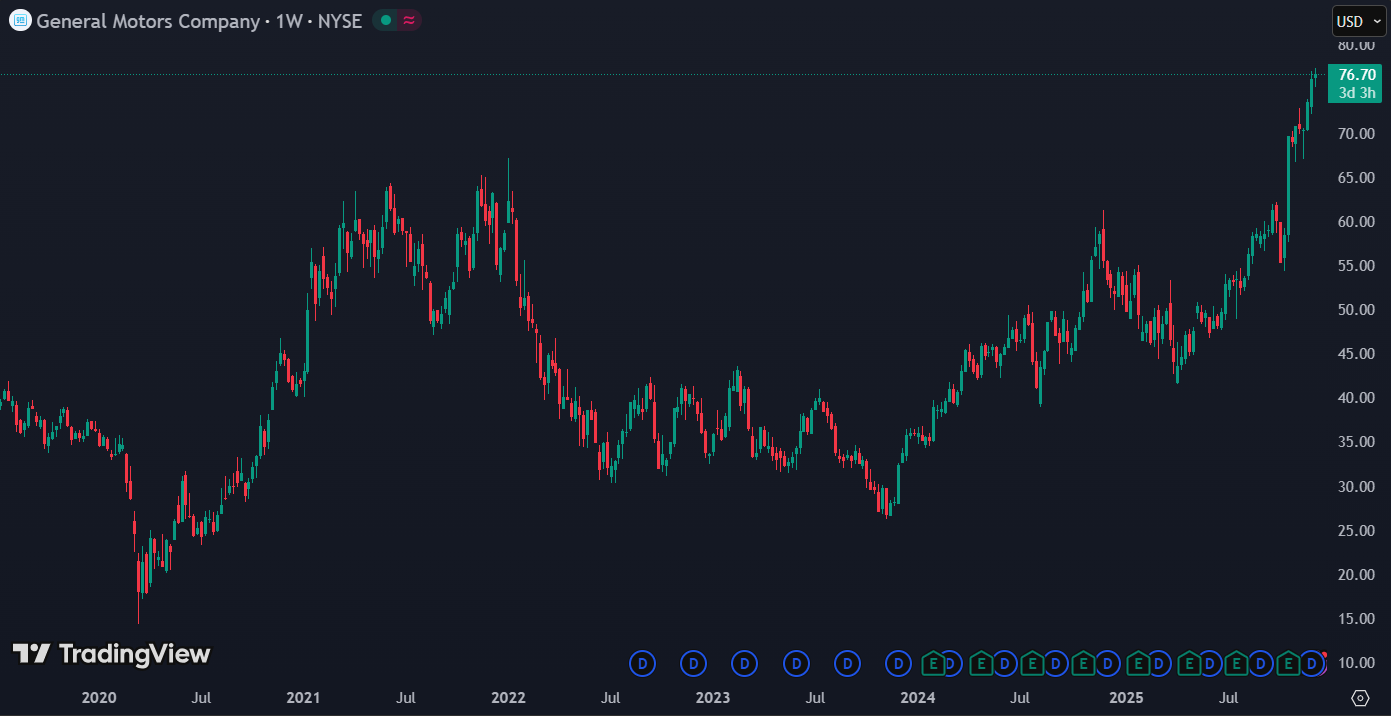Click the 40.00 price axis label
Screen dimensions: 1391x716
point(1357,397)
